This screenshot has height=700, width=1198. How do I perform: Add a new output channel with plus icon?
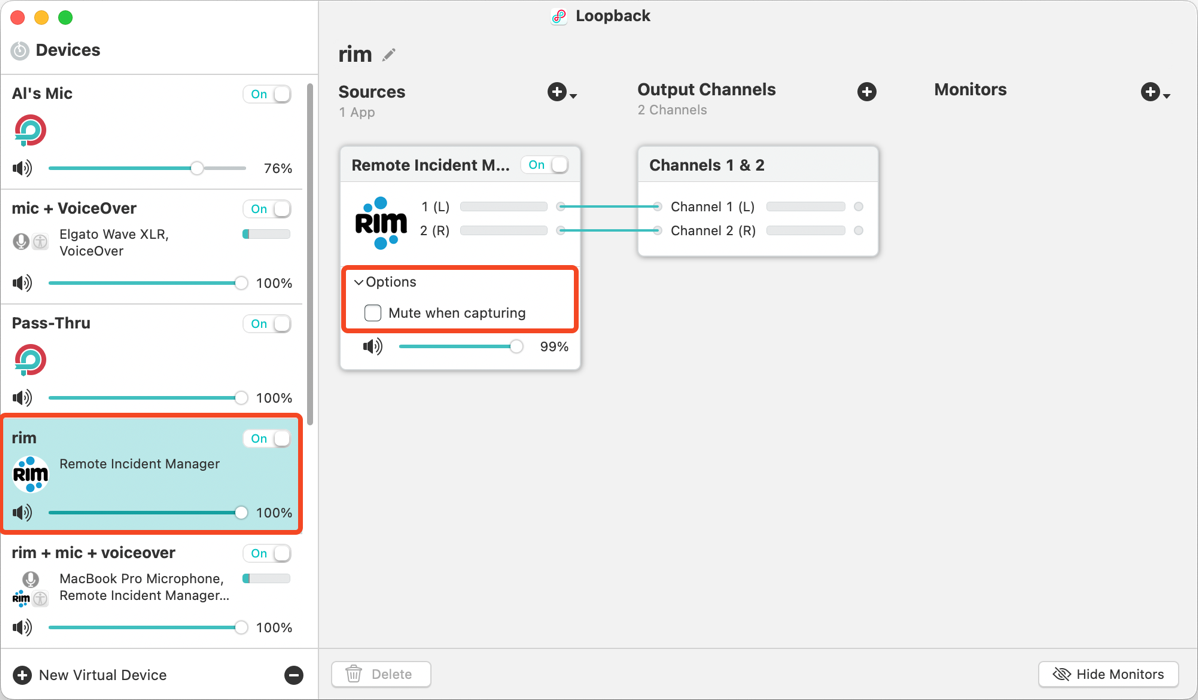867,92
